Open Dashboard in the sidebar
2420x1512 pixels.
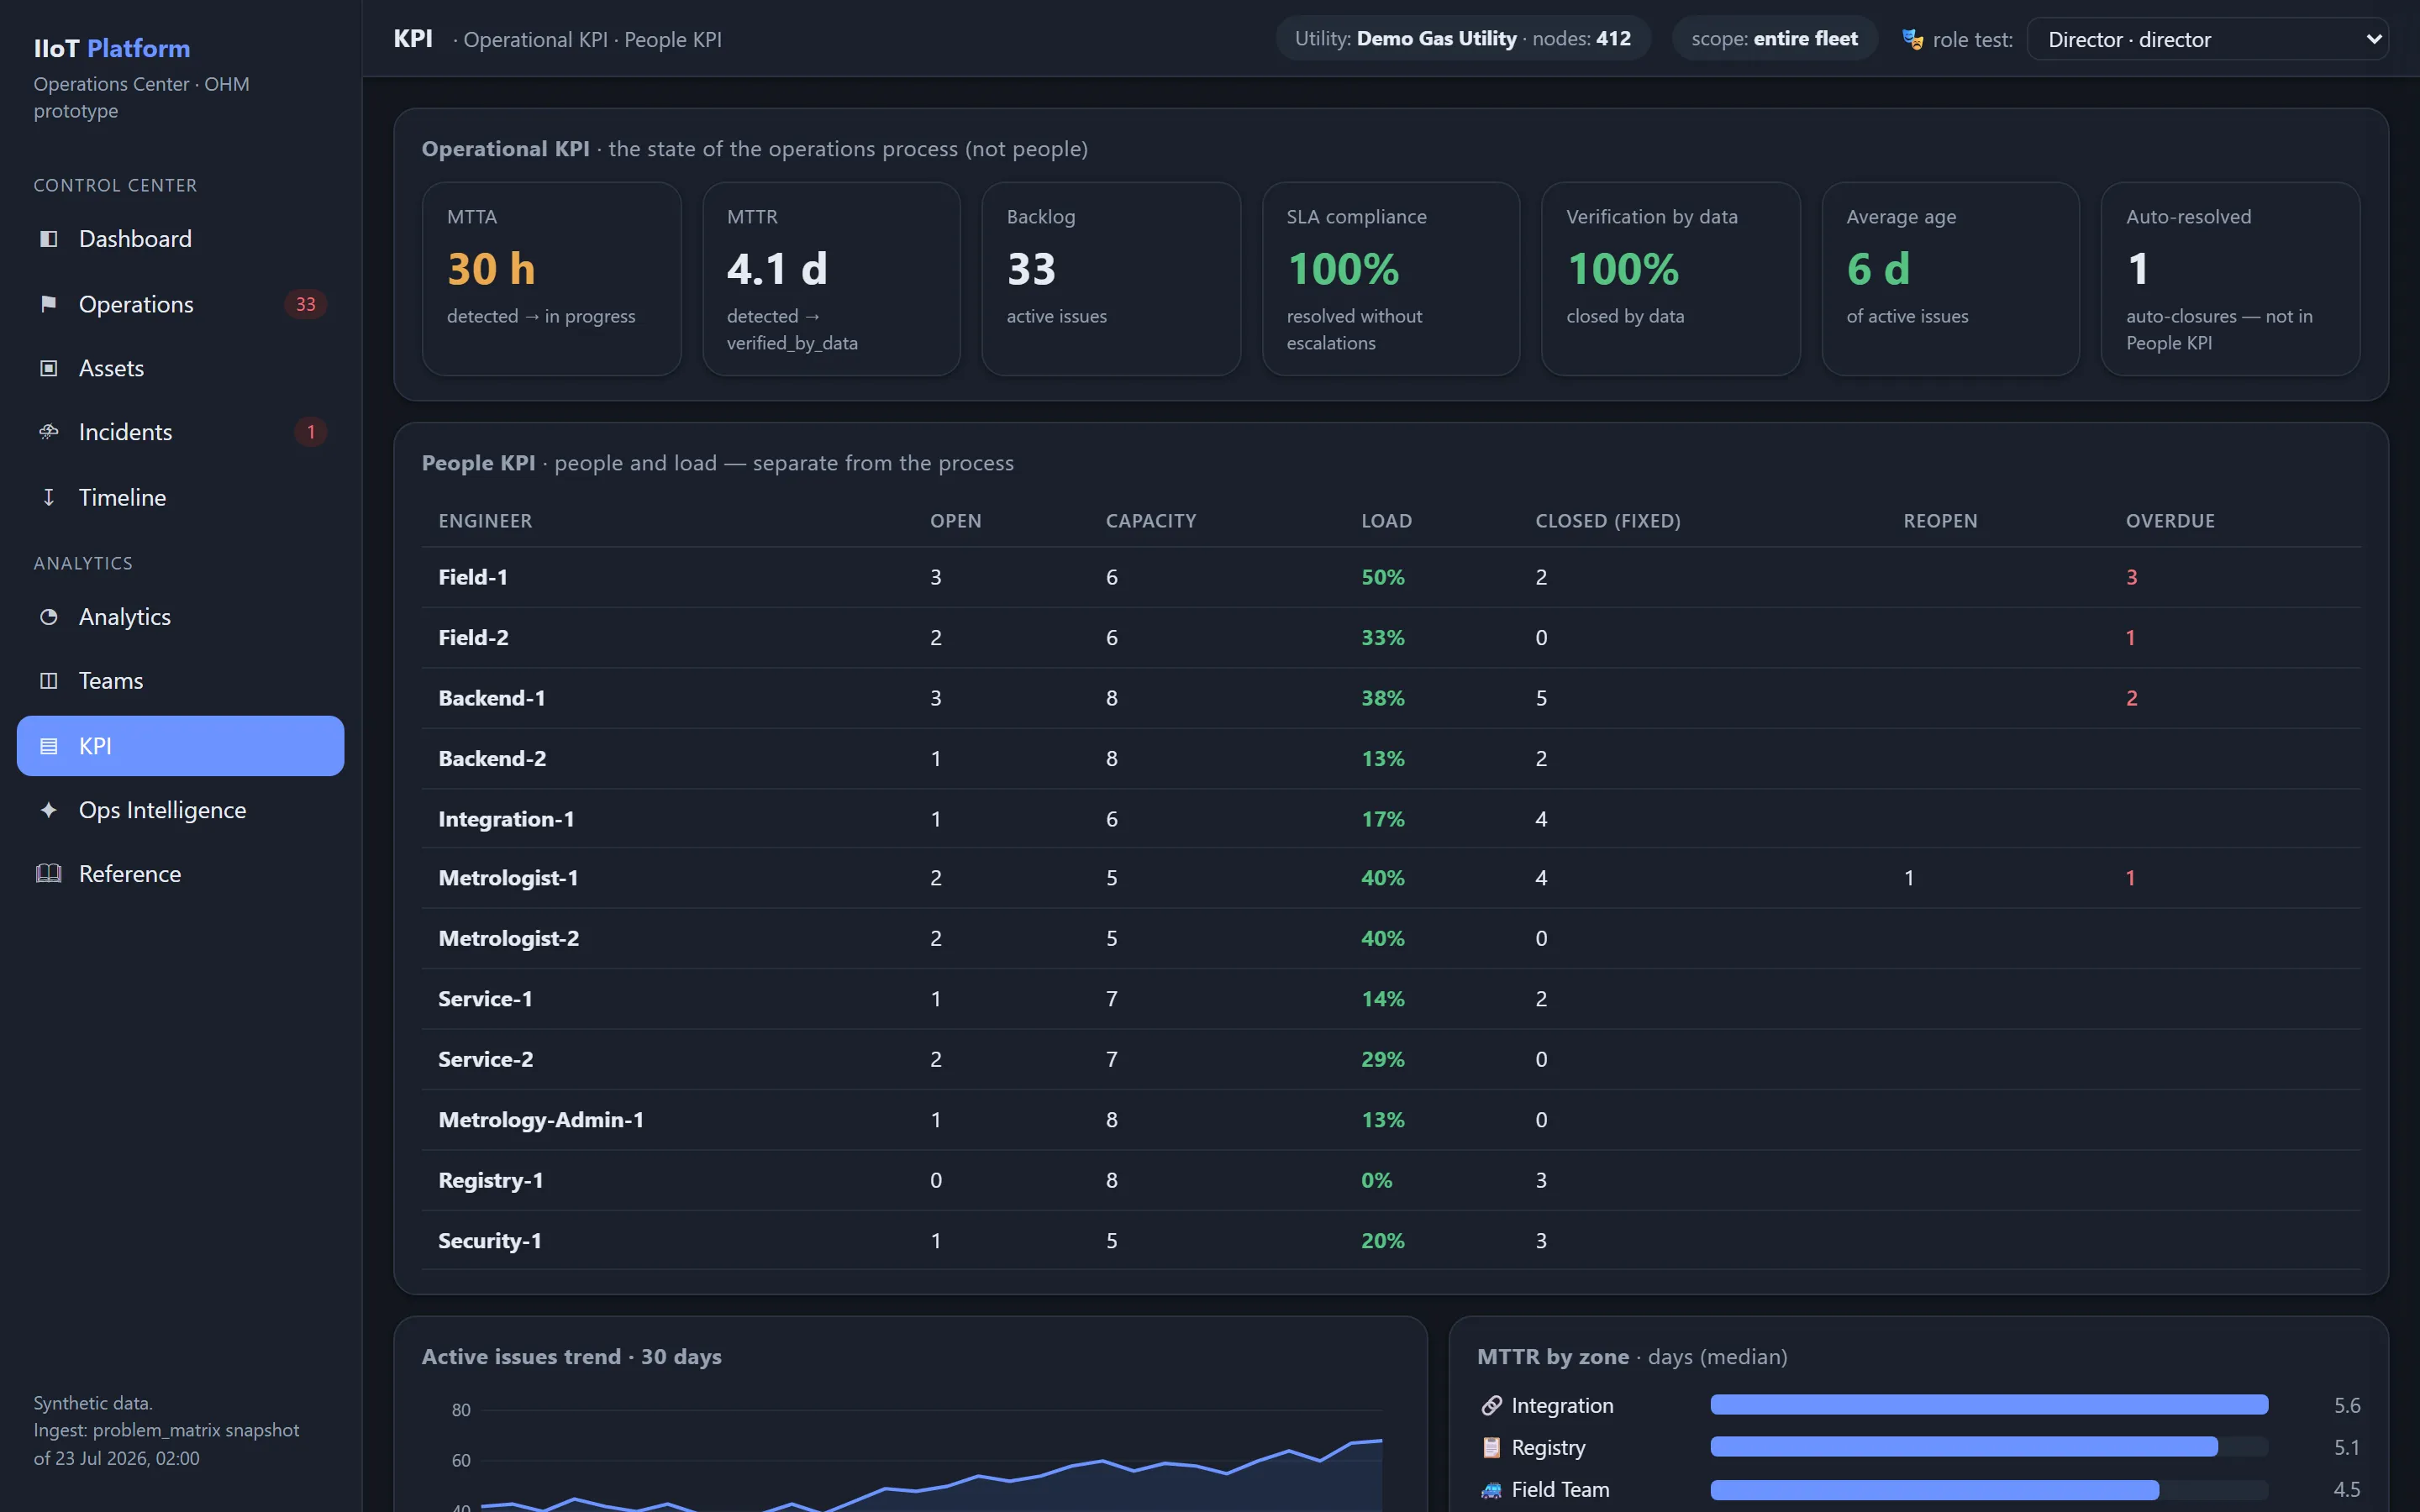pos(181,239)
